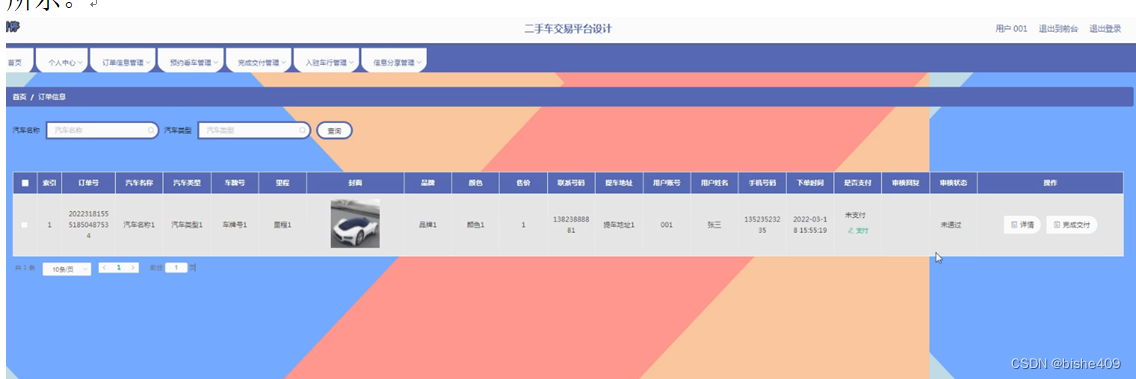Click 退出登录 logout link
The height and width of the screenshot is (379, 1136).
click(1105, 29)
